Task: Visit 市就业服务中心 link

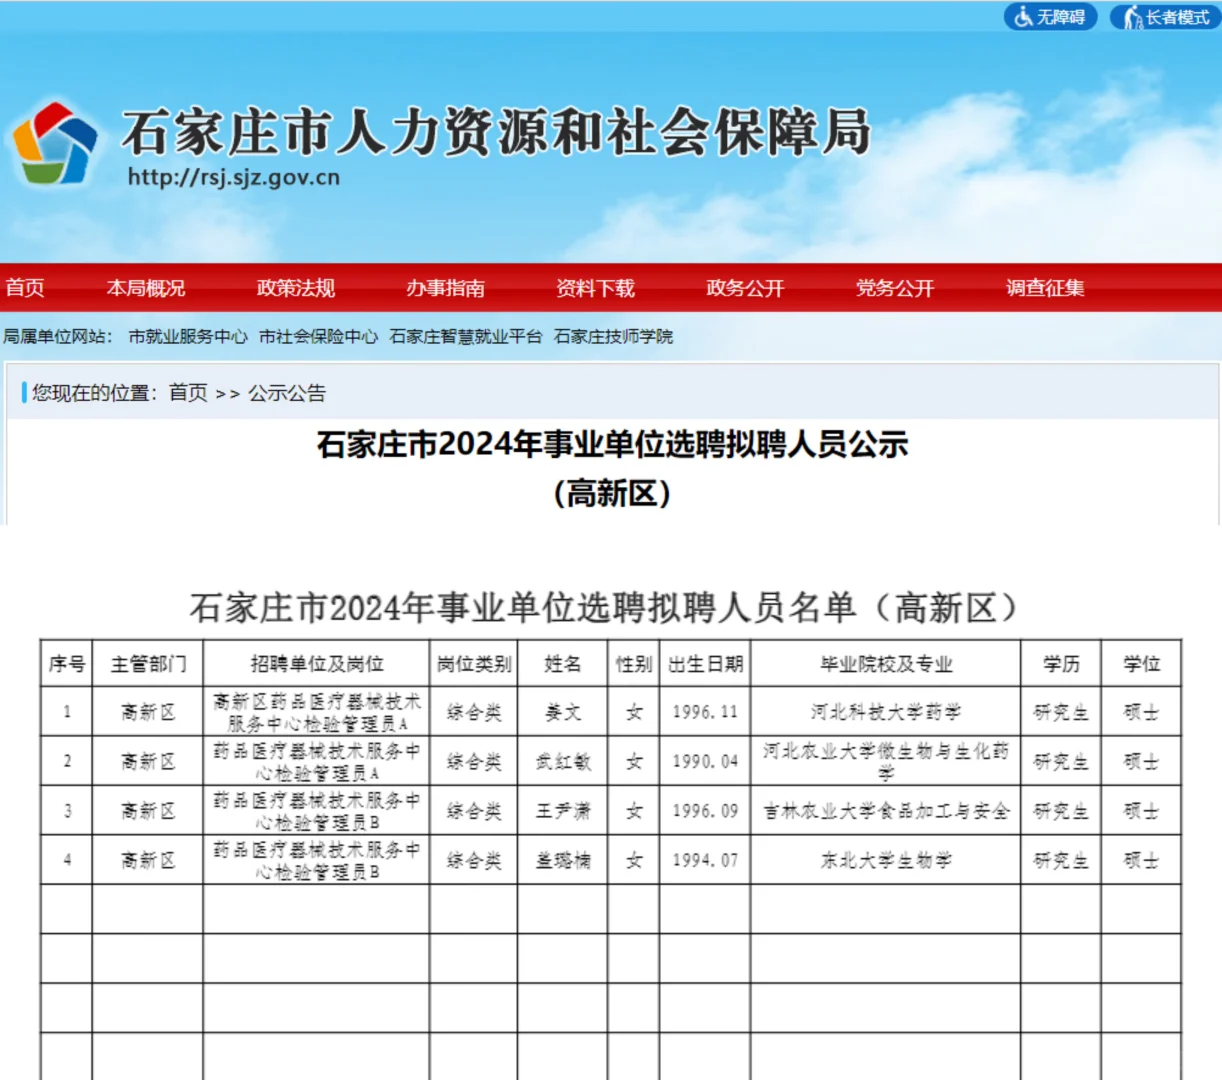Action: 189,337
